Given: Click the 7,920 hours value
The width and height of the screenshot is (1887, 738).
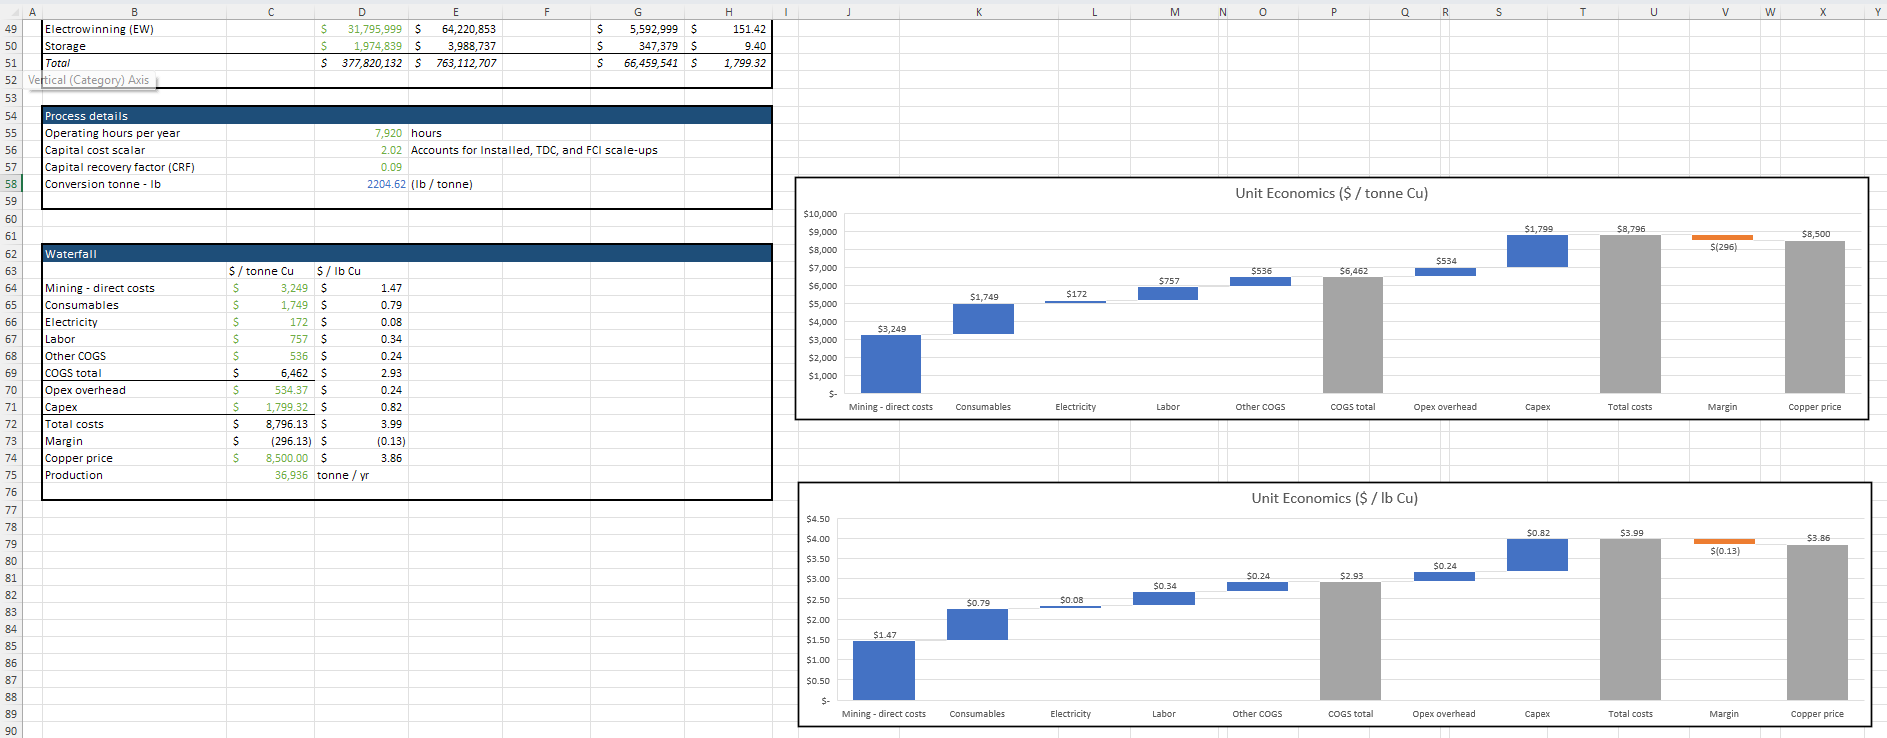Looking at the screenshot, I should 361,133.
